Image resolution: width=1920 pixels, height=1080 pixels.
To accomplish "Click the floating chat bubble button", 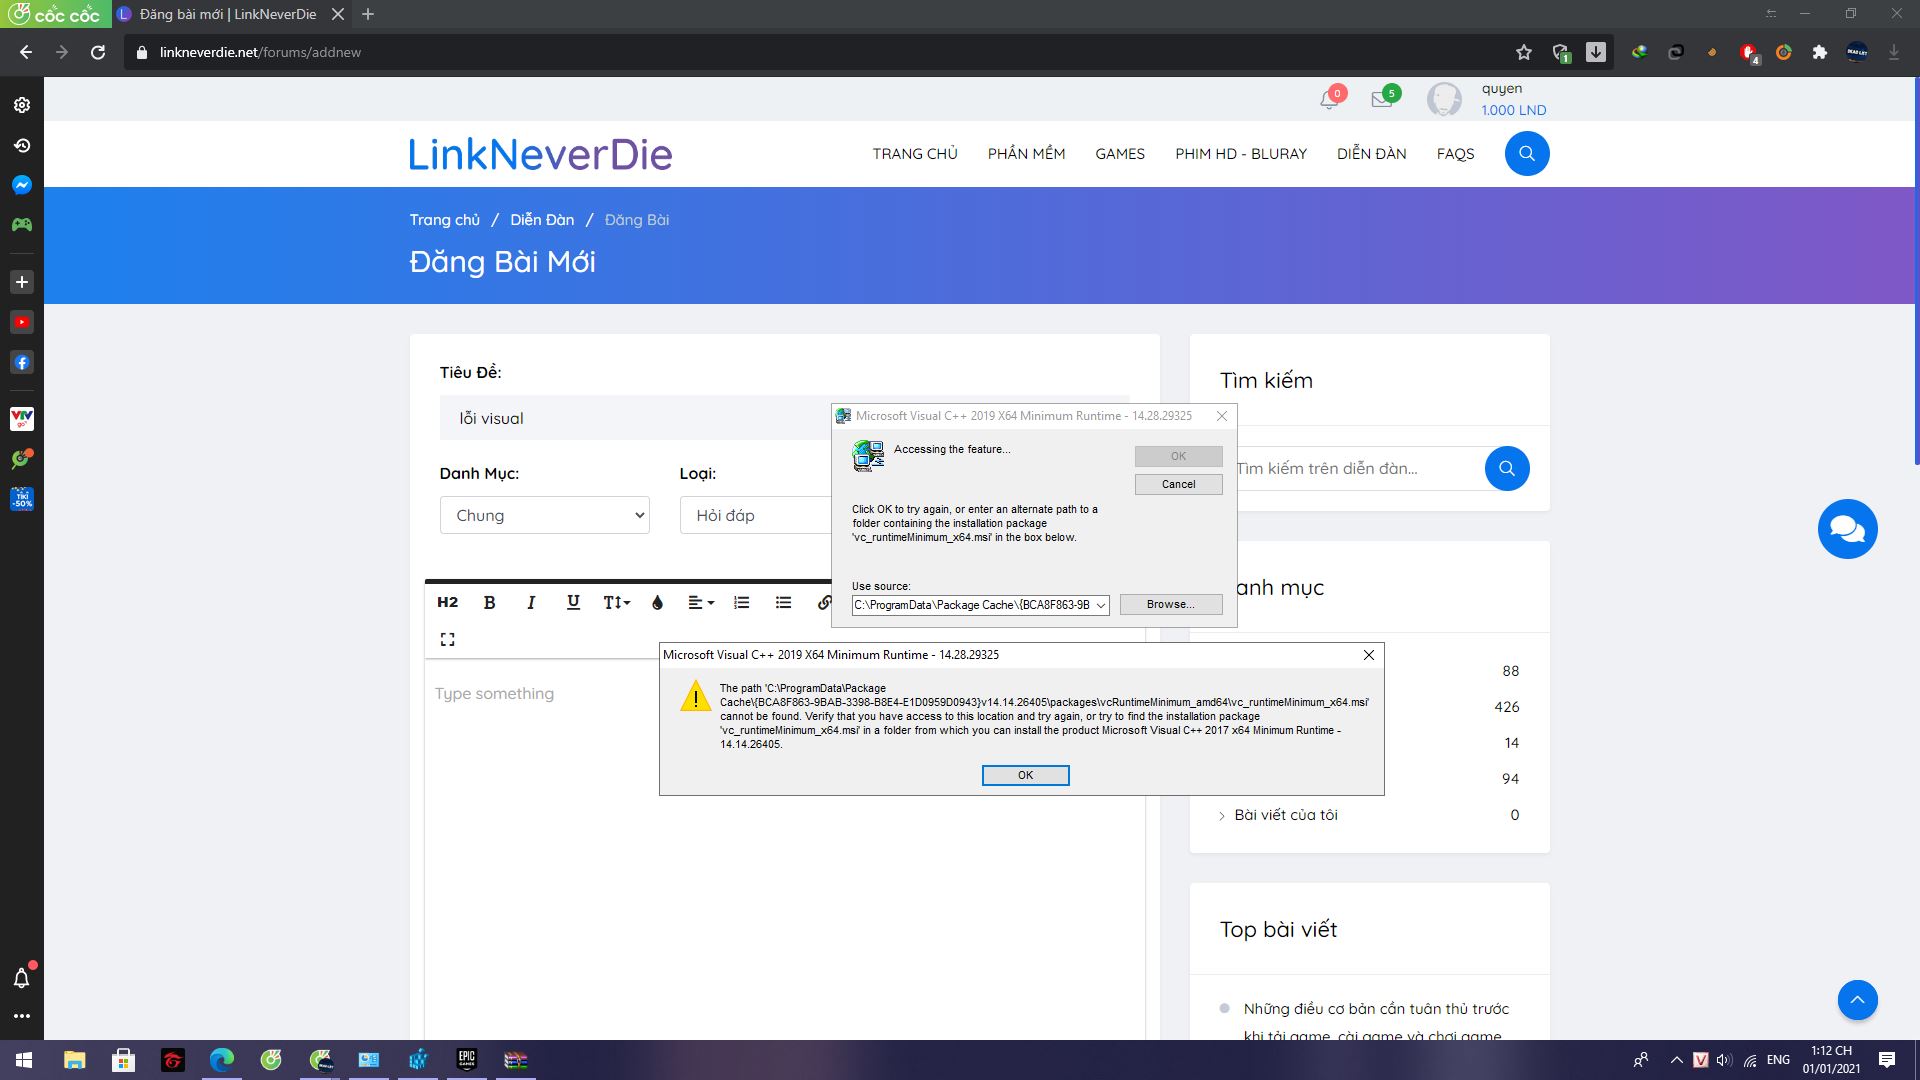I will (x=1847, y=529).
